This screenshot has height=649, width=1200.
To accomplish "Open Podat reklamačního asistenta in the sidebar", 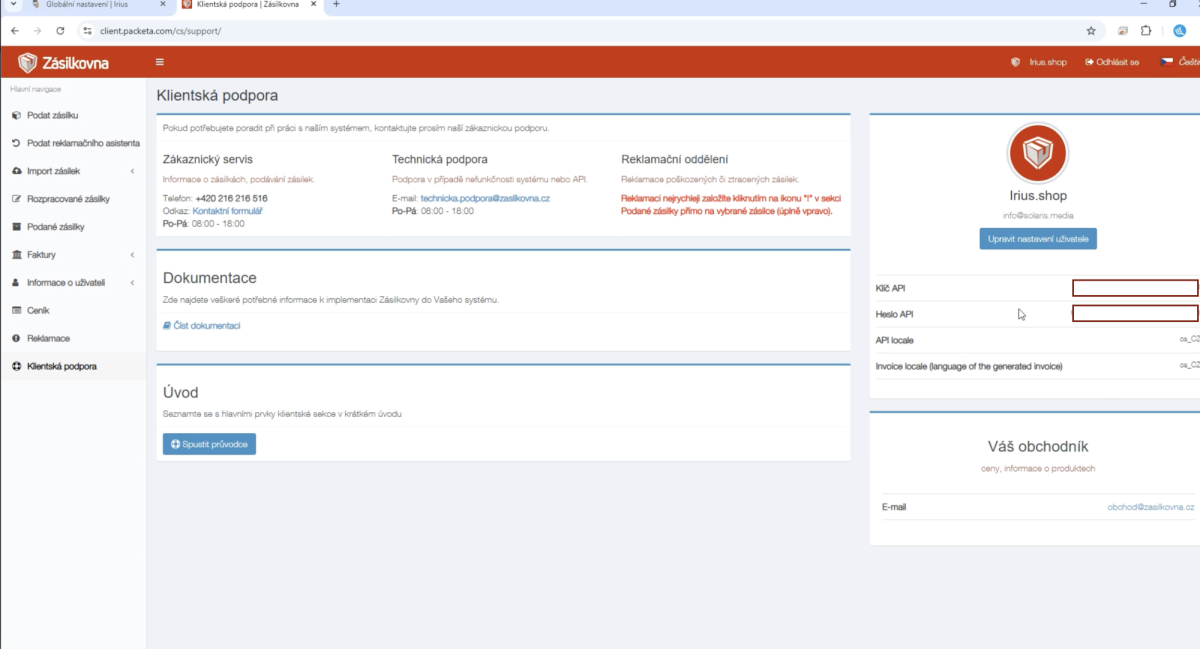I will tap(83, 143).
